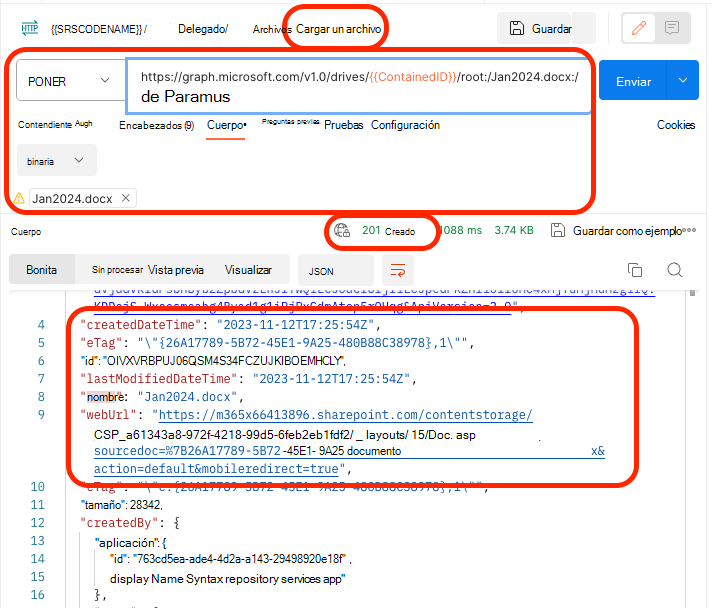Click the {{SRSCODENAME}} breadcrumb

coord(99,29)
